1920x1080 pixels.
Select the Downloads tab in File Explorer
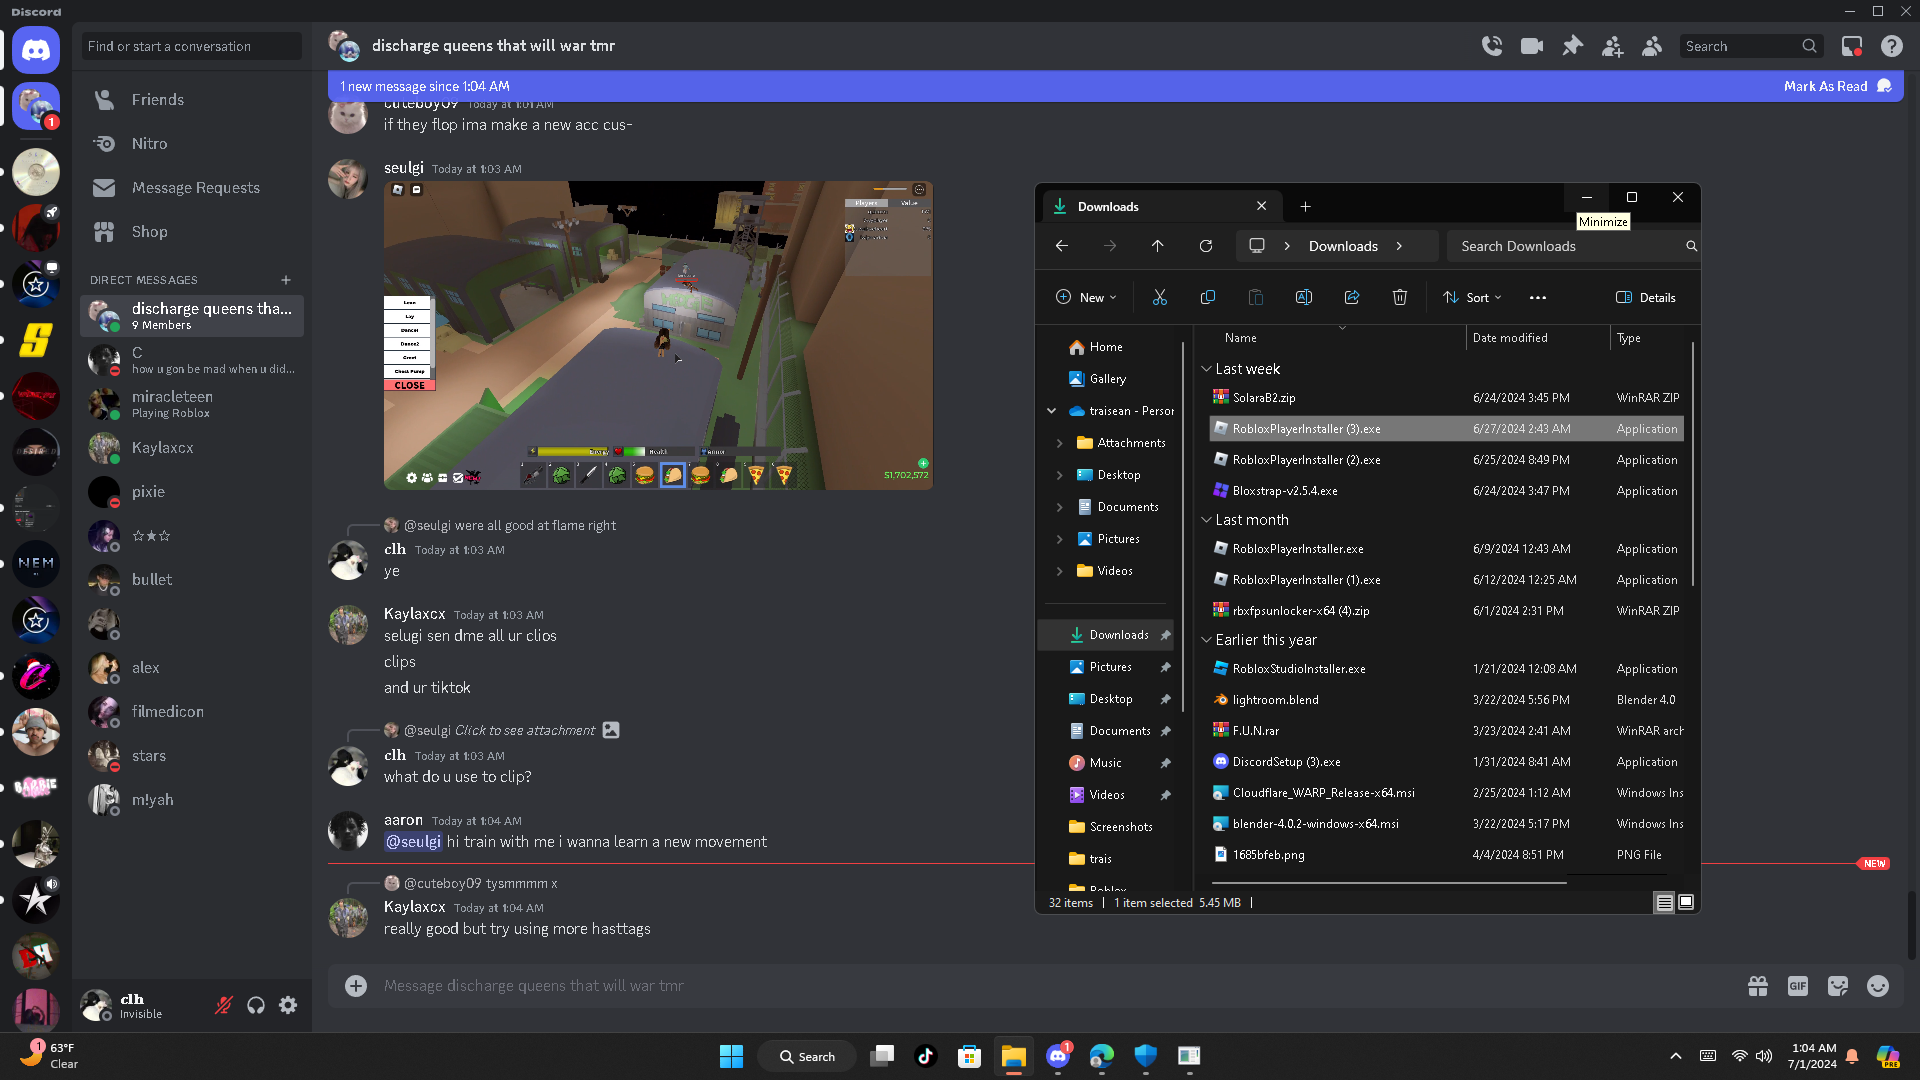[1160, 207]
